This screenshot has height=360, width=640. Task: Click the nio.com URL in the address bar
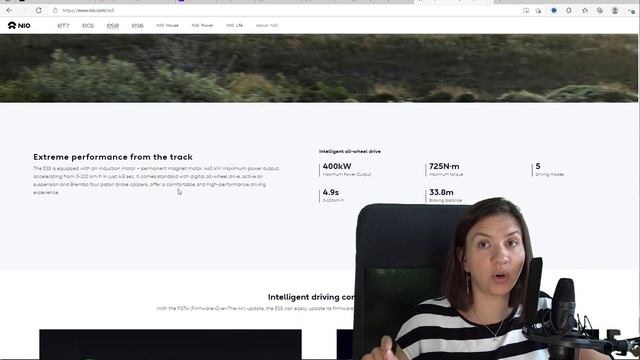click(88, 10)
